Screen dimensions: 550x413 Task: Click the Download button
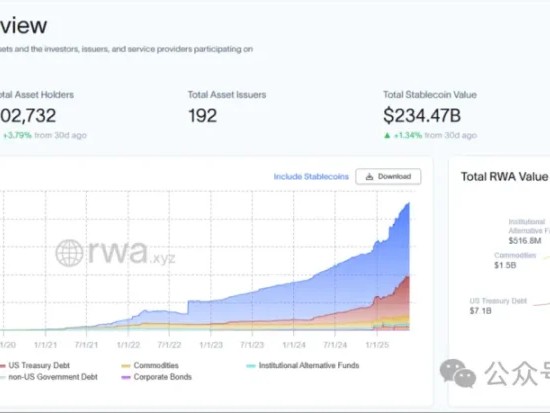(x=388, y=176)
